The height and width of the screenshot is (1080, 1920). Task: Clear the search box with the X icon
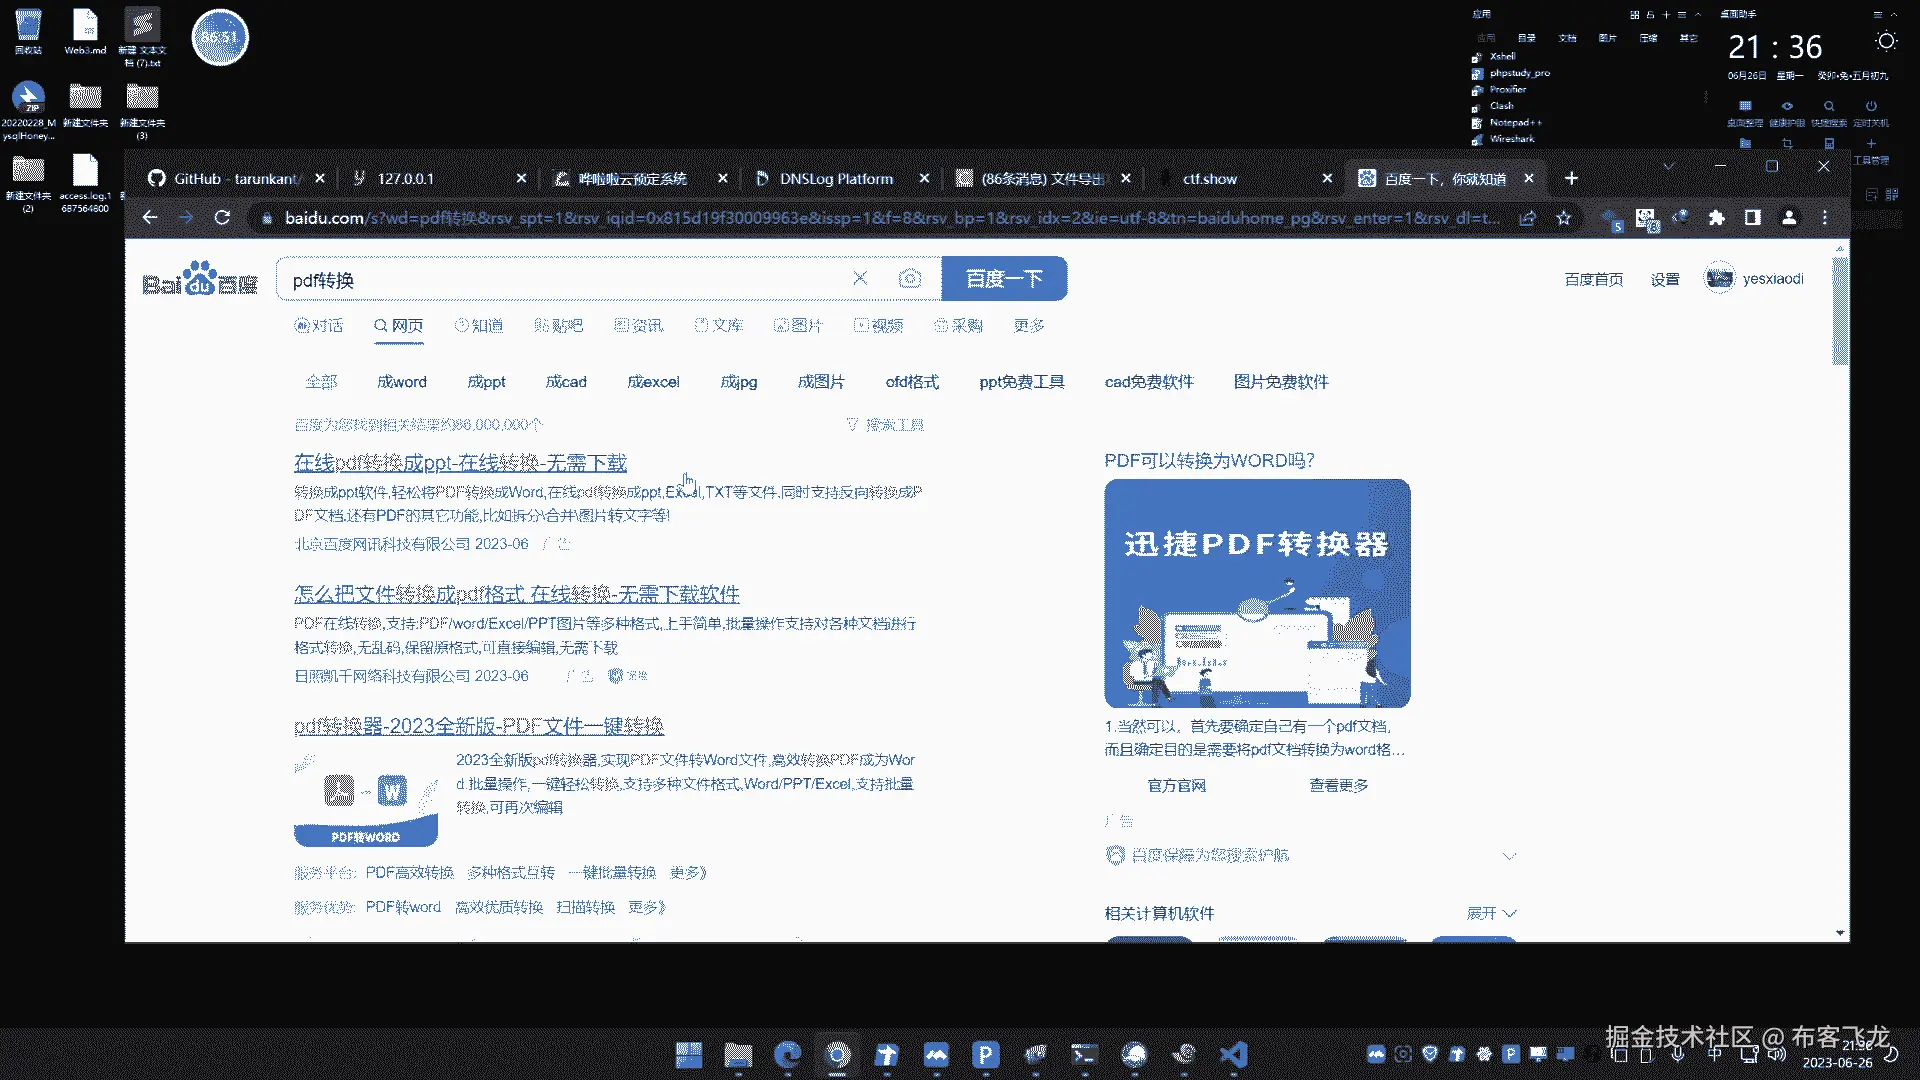pyautogui.click(x=860, y=279)
